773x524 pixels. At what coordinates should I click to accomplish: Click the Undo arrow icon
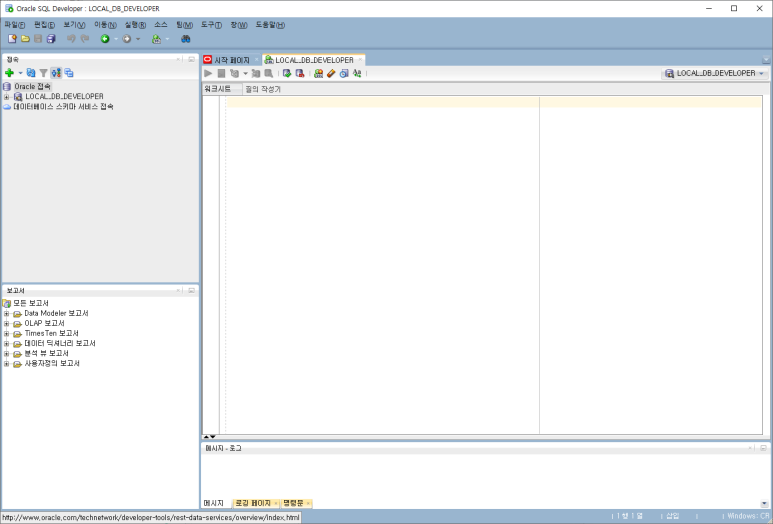point(71,38)
